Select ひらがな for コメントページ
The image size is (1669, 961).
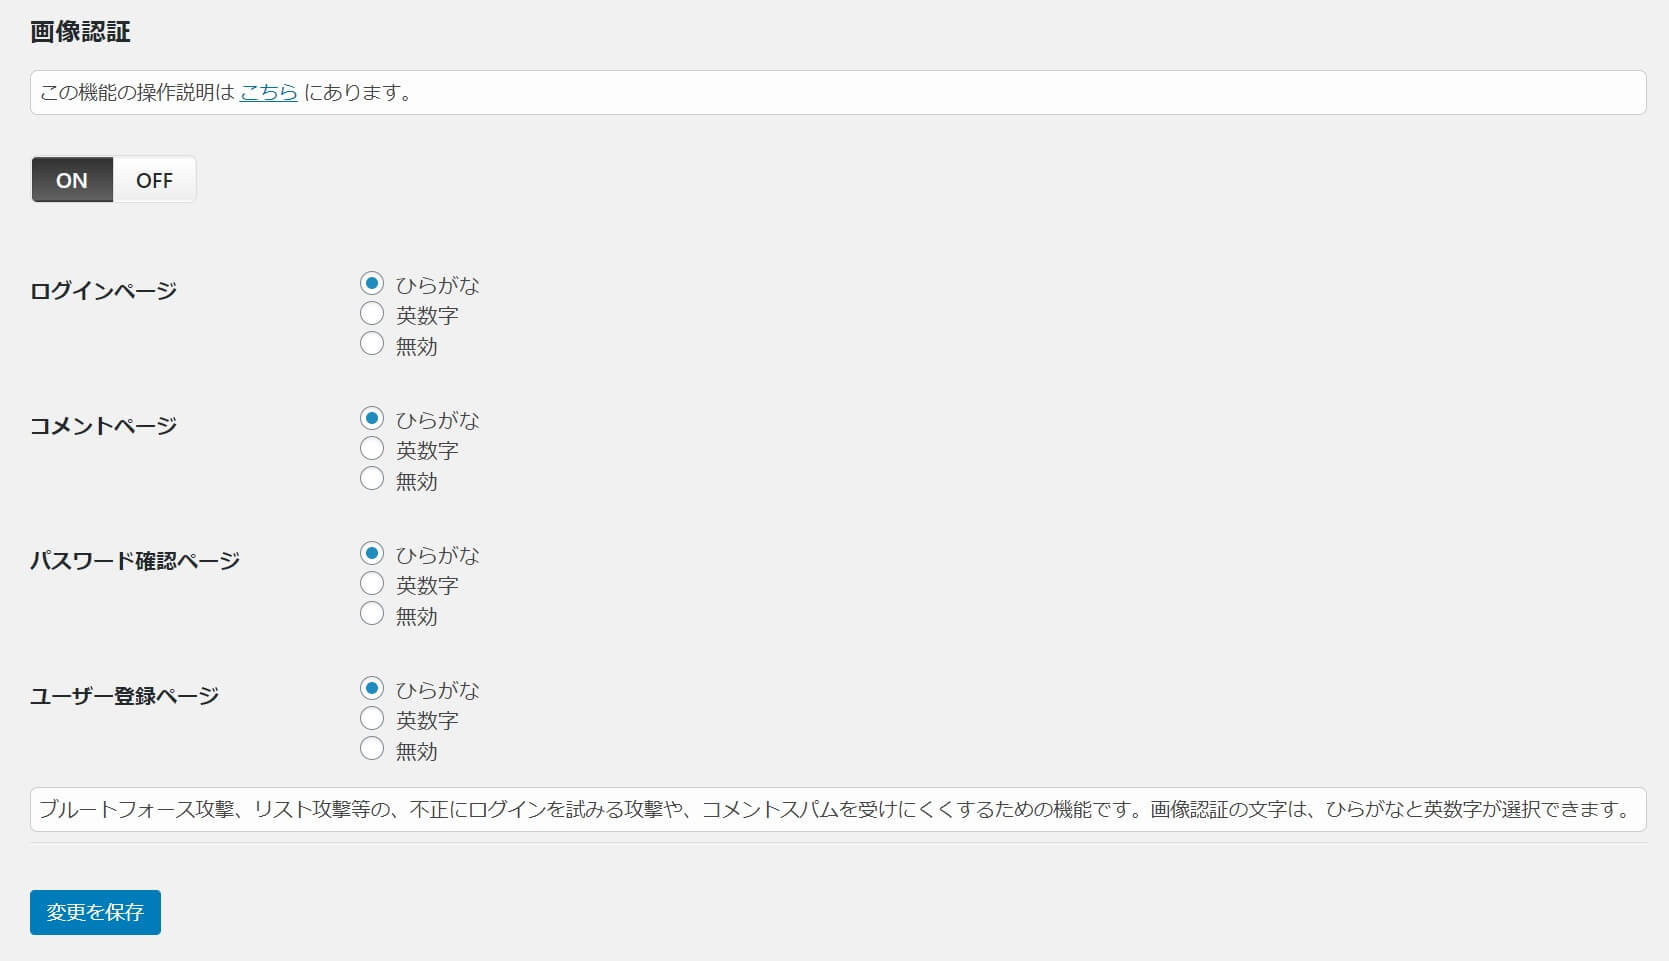click(x=372, y=419)
